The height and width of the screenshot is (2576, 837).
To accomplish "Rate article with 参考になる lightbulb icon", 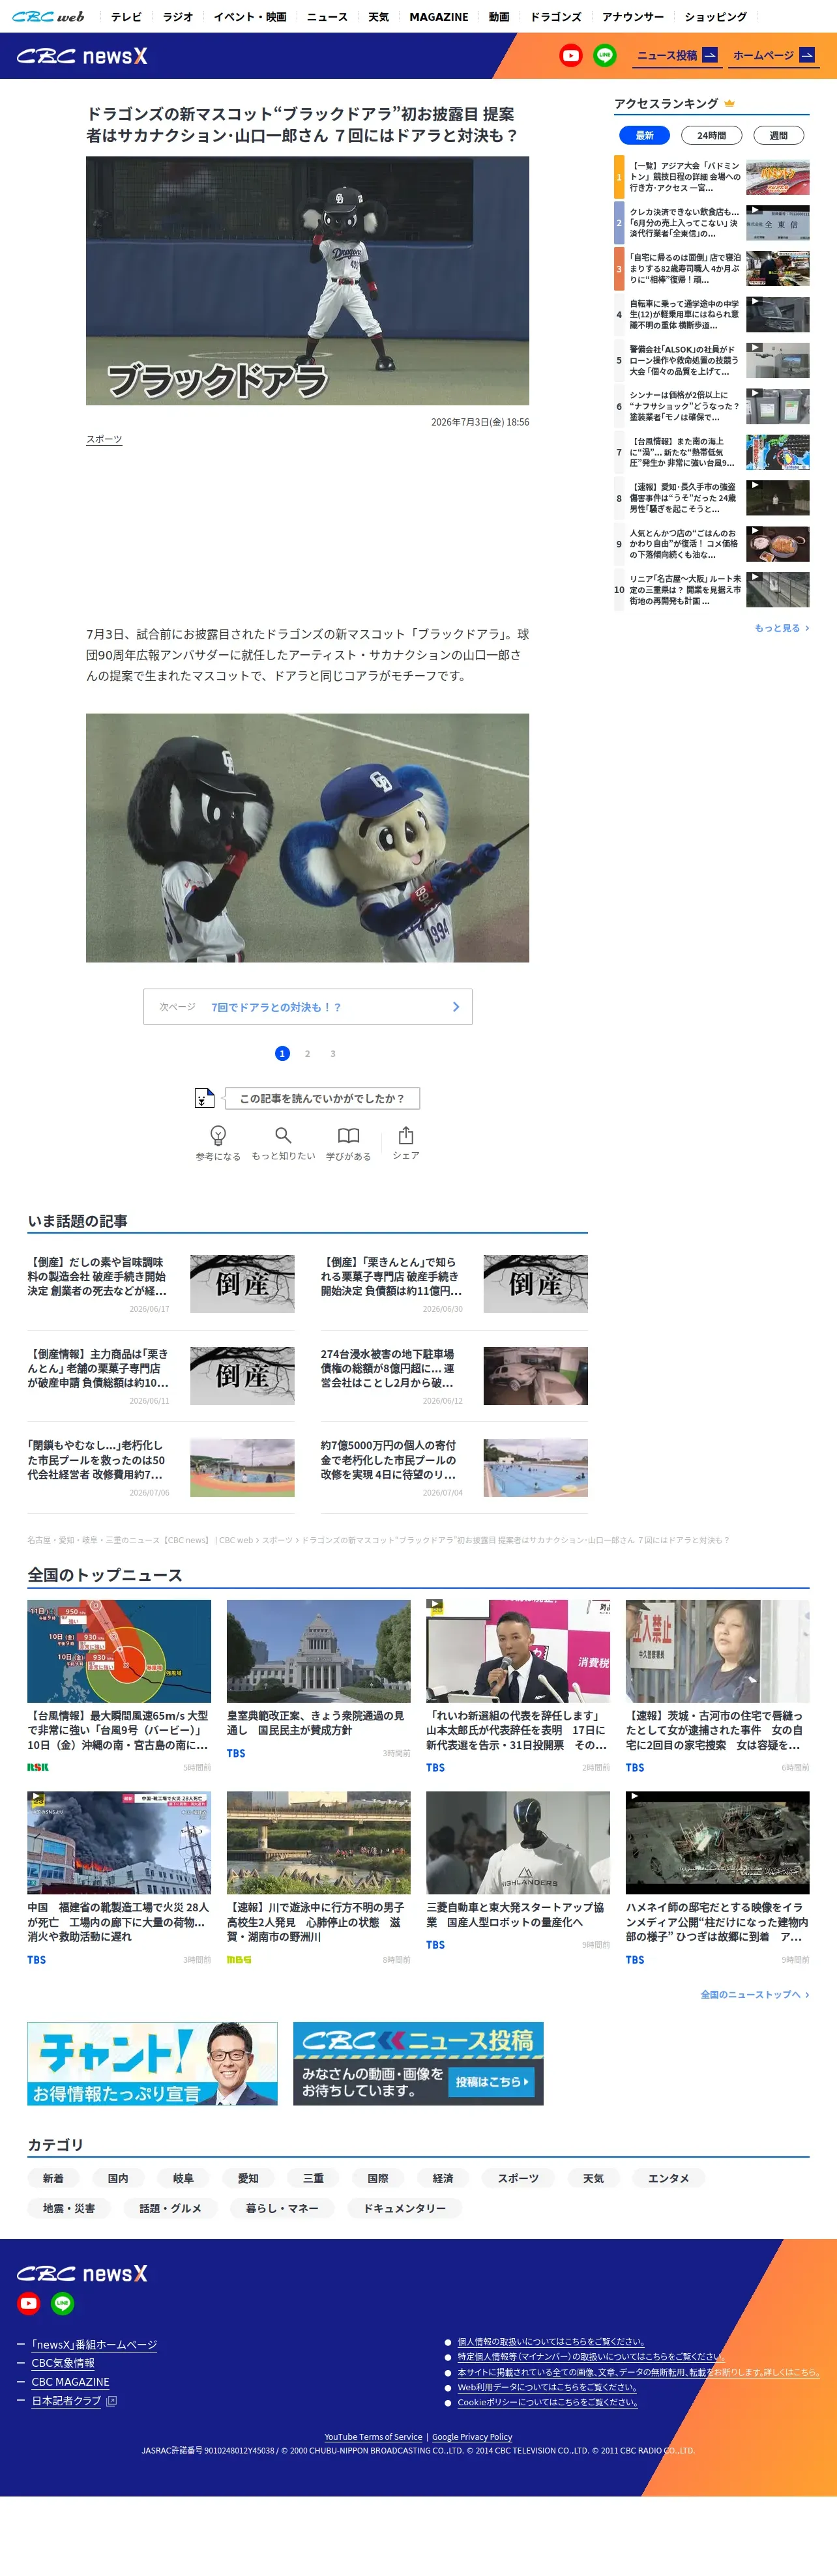I will point(218,1142).
